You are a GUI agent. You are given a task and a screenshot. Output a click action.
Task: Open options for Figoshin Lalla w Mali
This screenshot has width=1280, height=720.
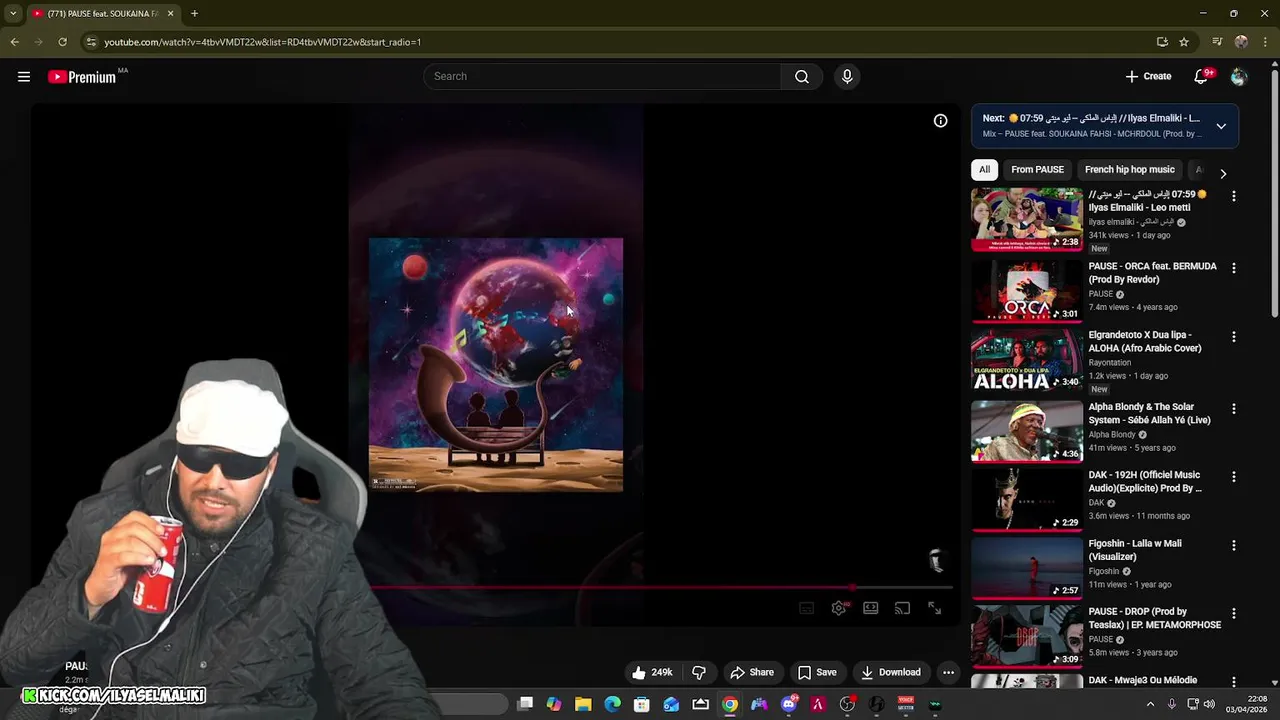coord(1233,546)
